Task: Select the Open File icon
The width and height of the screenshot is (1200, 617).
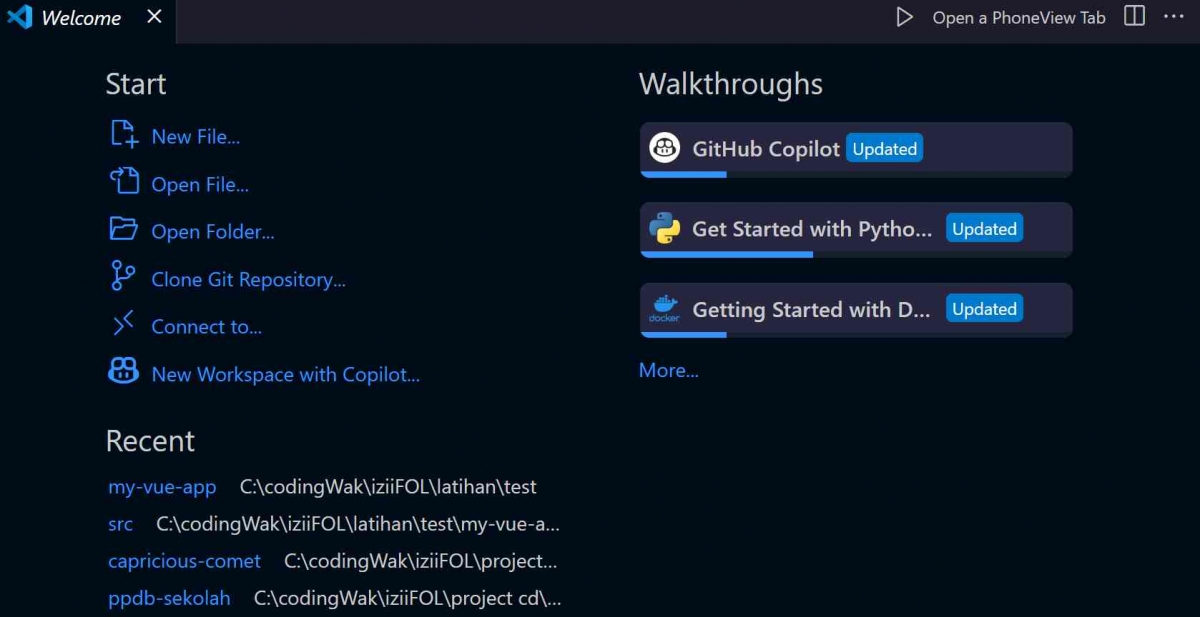Action: pyautogui.click(x=122, y=183)
